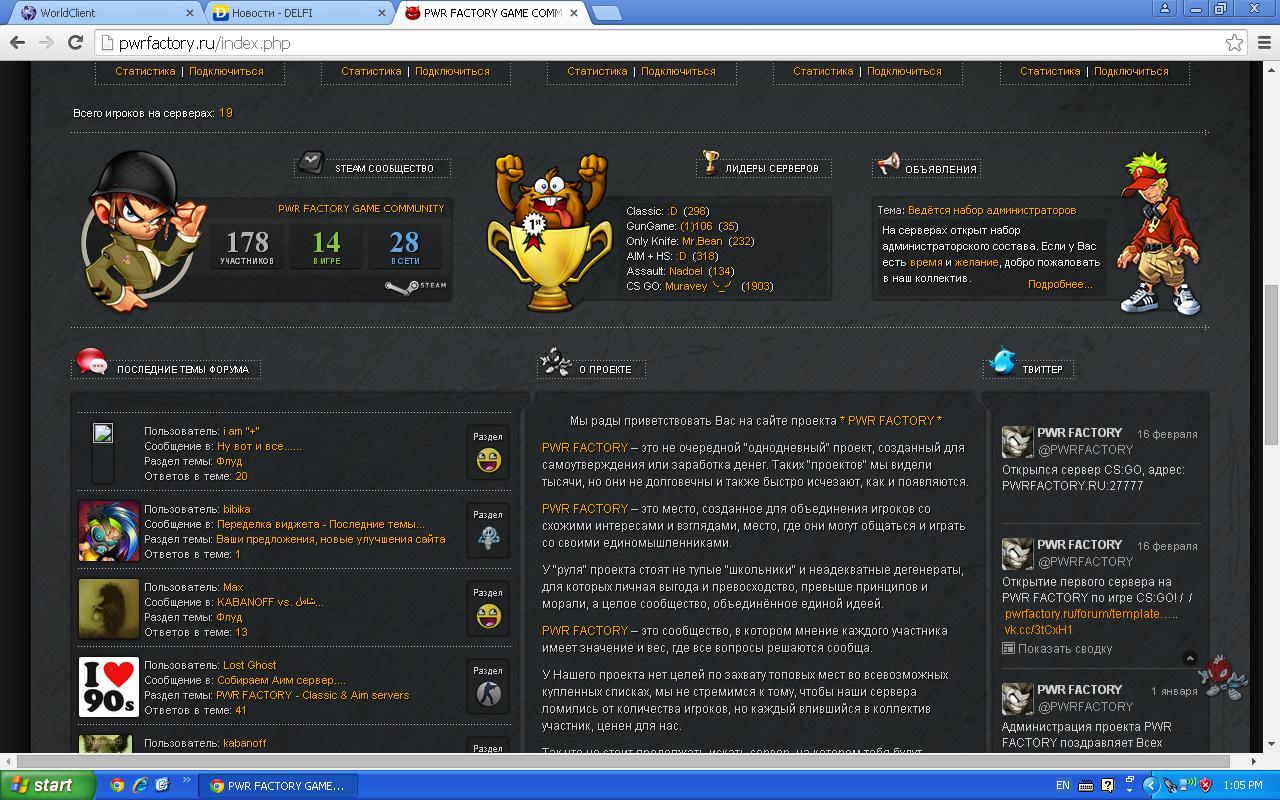
Task: Click the Counter-Strike section icon beside Lost Ghost
Action: click(488, 694)
